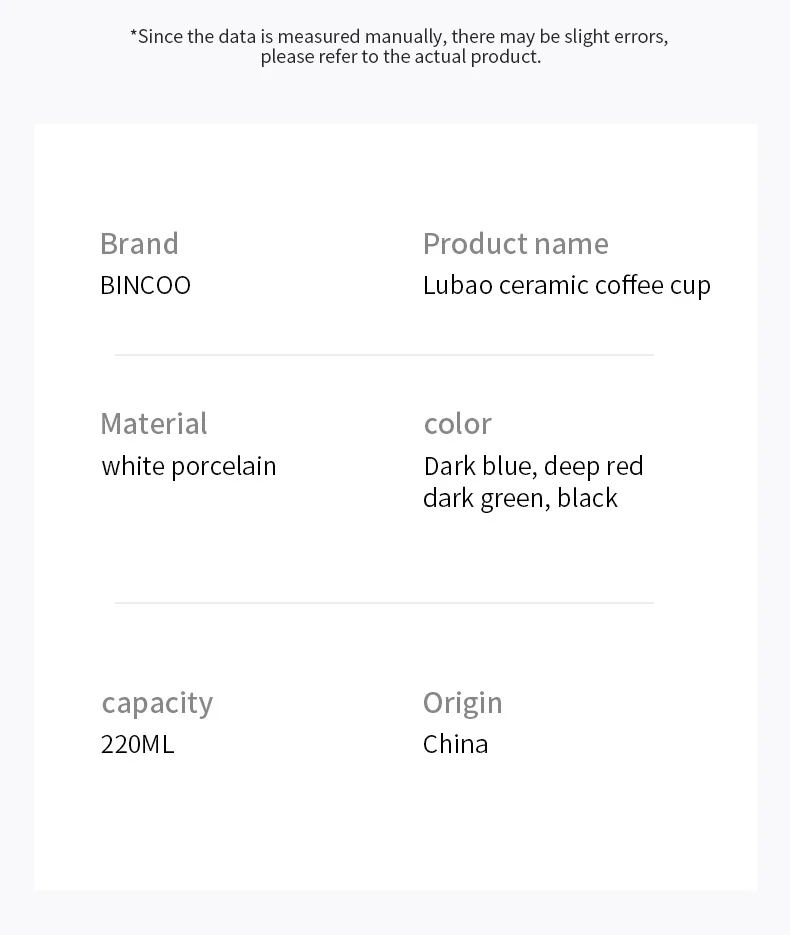790x935 pixels.
Task: Click the 'Brand' field label
Action: click(139, 244)
